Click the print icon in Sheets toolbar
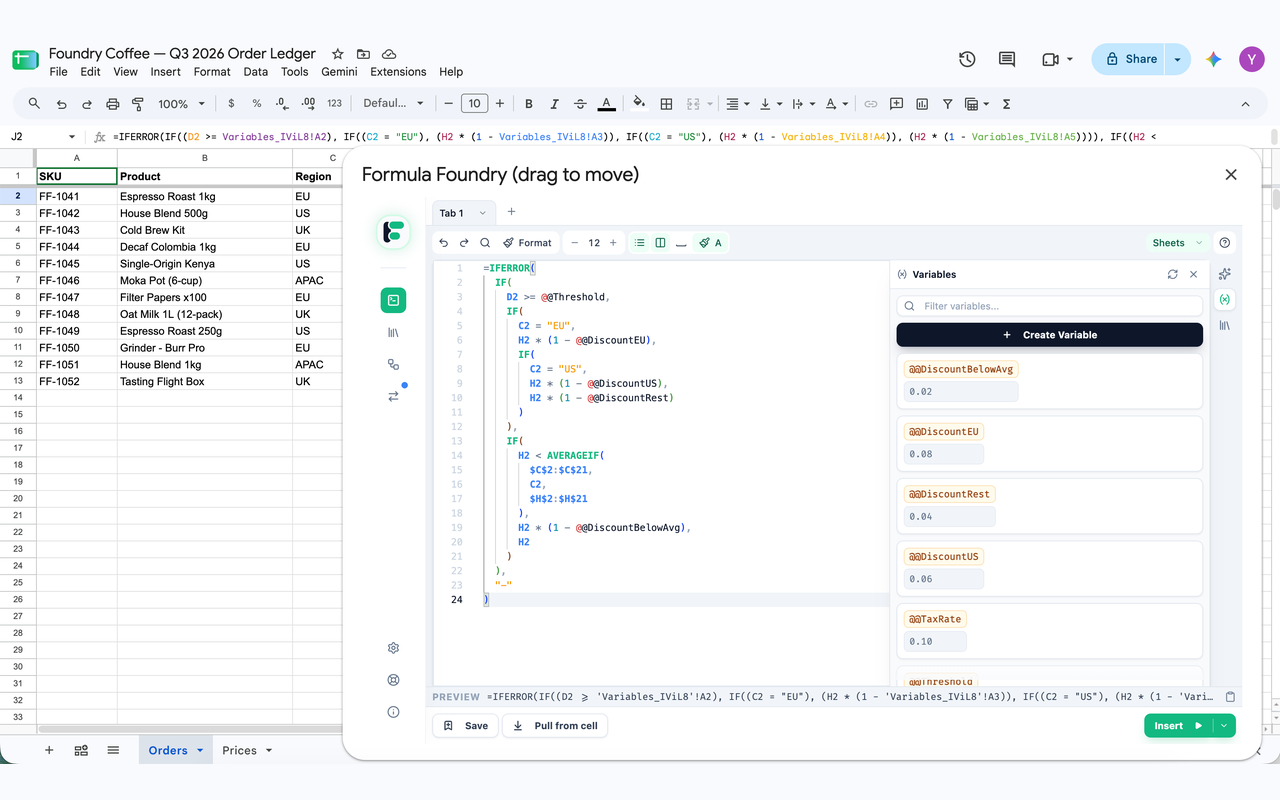1280x800 pixels. coord(113,103)
